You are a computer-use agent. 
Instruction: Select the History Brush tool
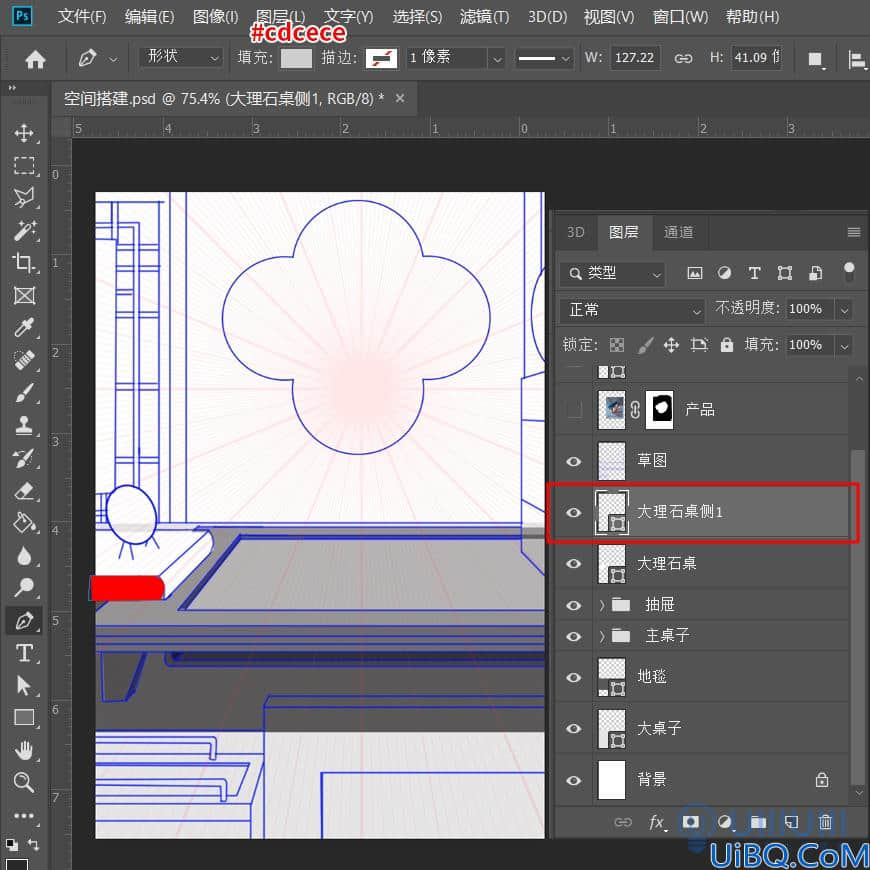(x=24, y=458)
